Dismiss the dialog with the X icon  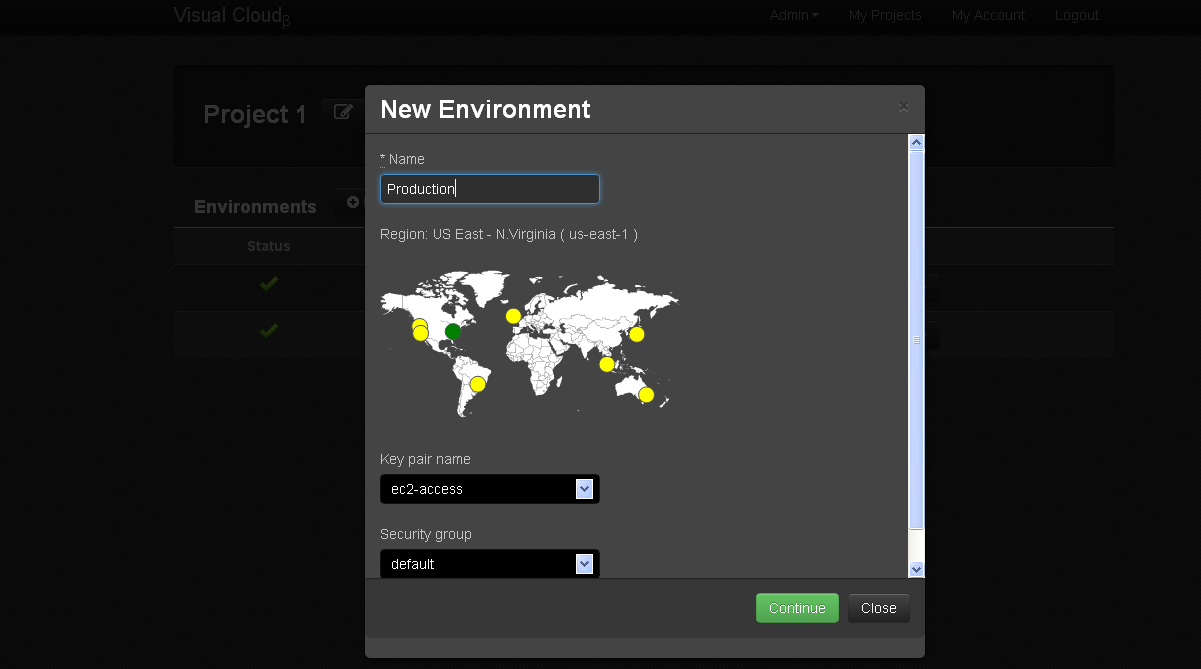[x=903, y=107]
